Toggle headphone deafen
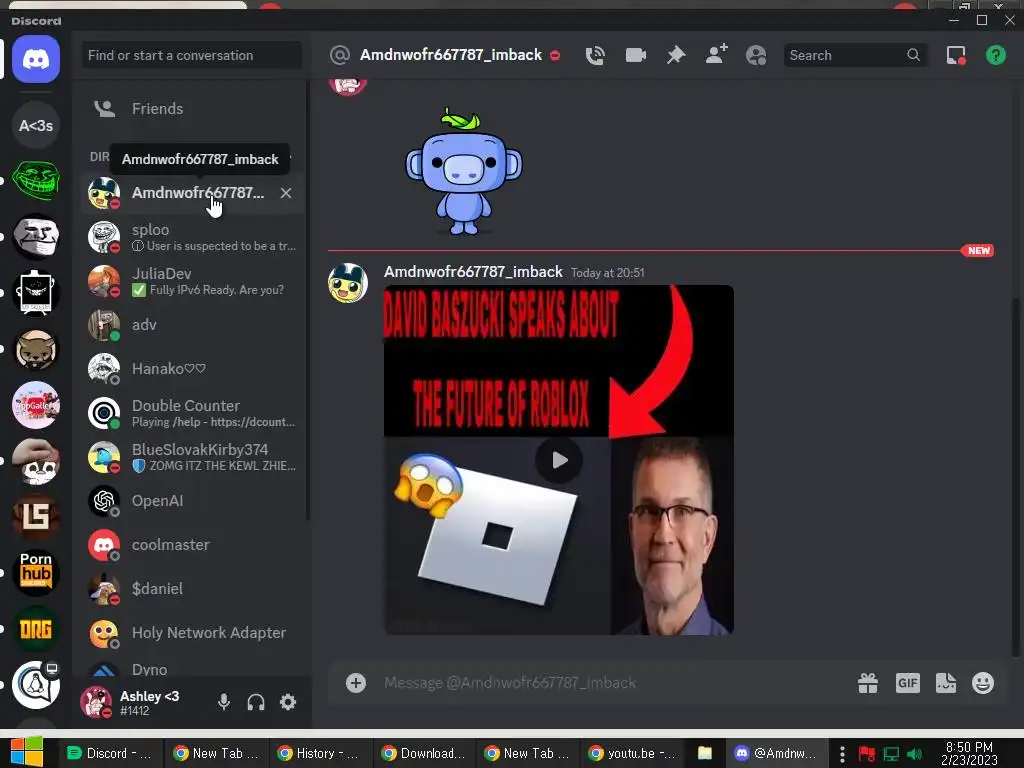1024x768 pixels. click(256, 702)
